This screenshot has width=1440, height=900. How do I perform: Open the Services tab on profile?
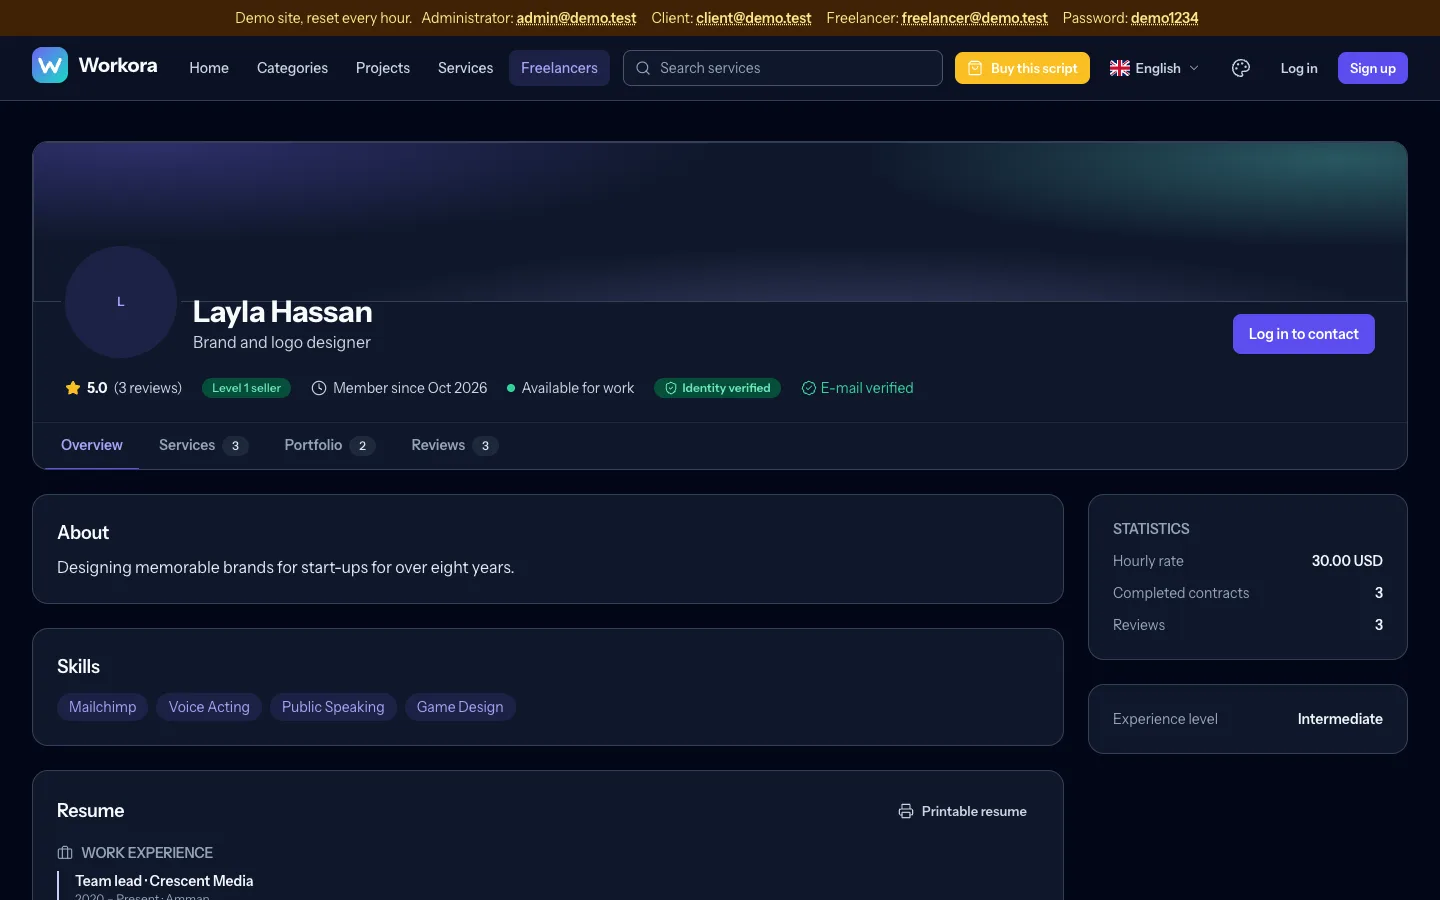[x=203, y=445]
